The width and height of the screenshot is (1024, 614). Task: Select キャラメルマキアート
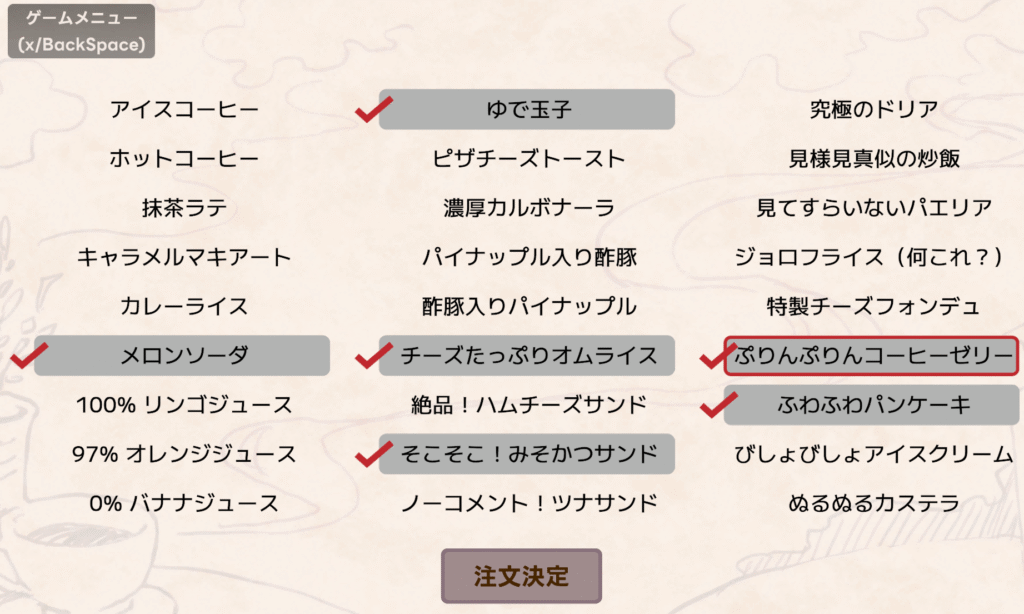pyautogui.click(x=180, y=257)
